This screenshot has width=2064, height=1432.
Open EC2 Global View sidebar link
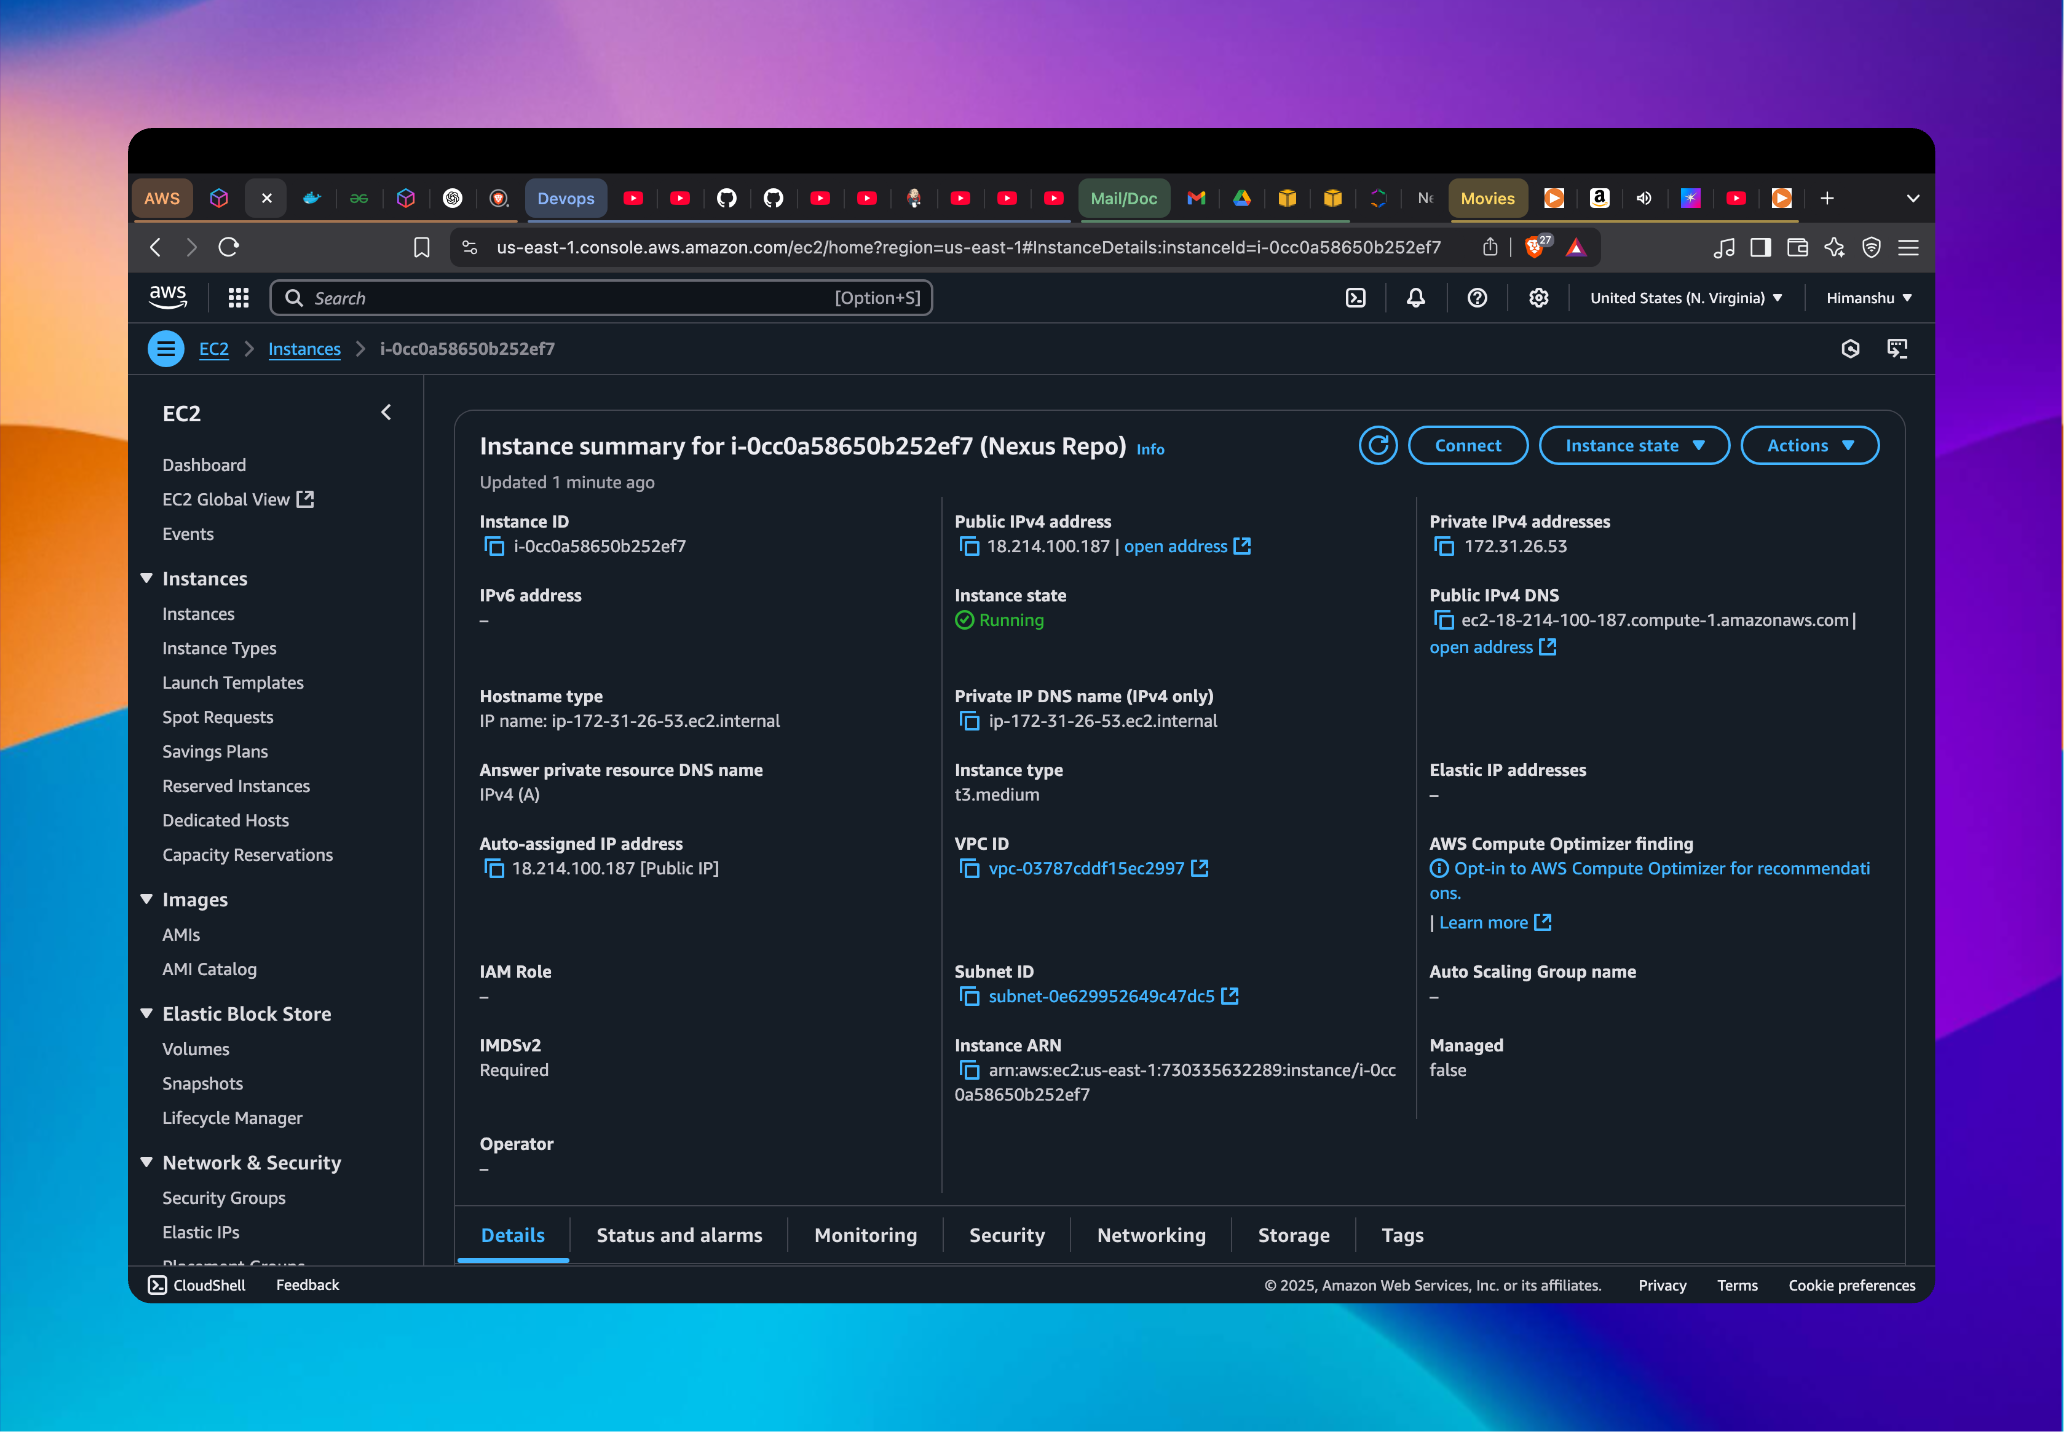click(x=238, y=499)
